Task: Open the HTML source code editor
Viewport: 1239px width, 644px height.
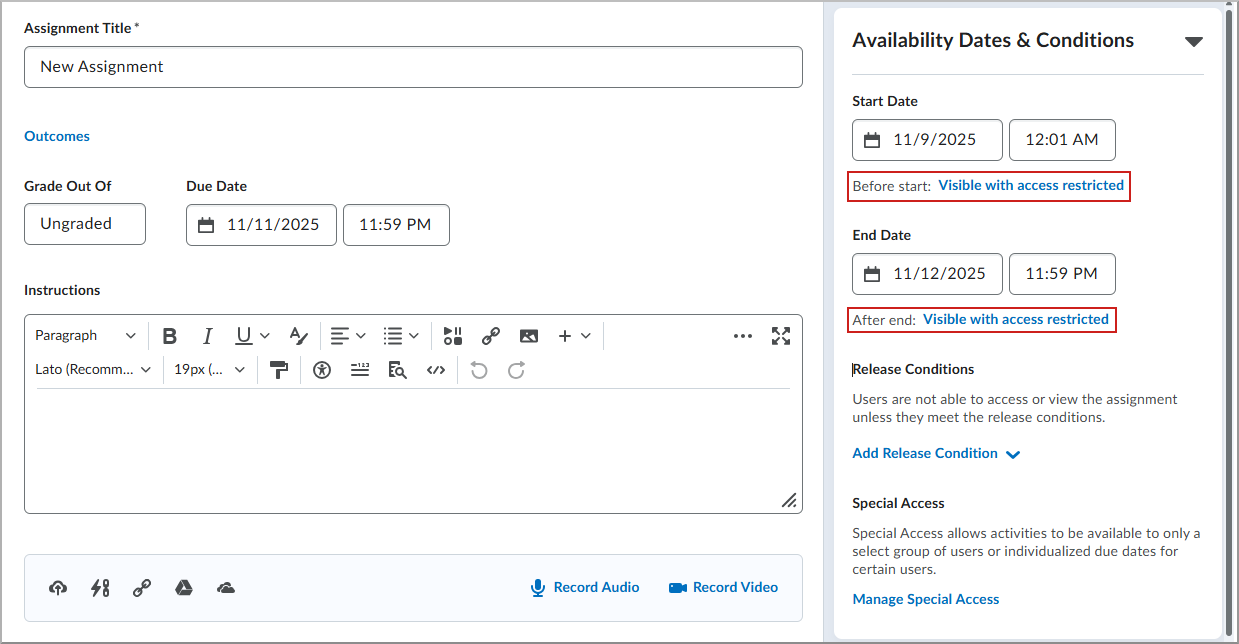Action: click(x=435, y=370)
